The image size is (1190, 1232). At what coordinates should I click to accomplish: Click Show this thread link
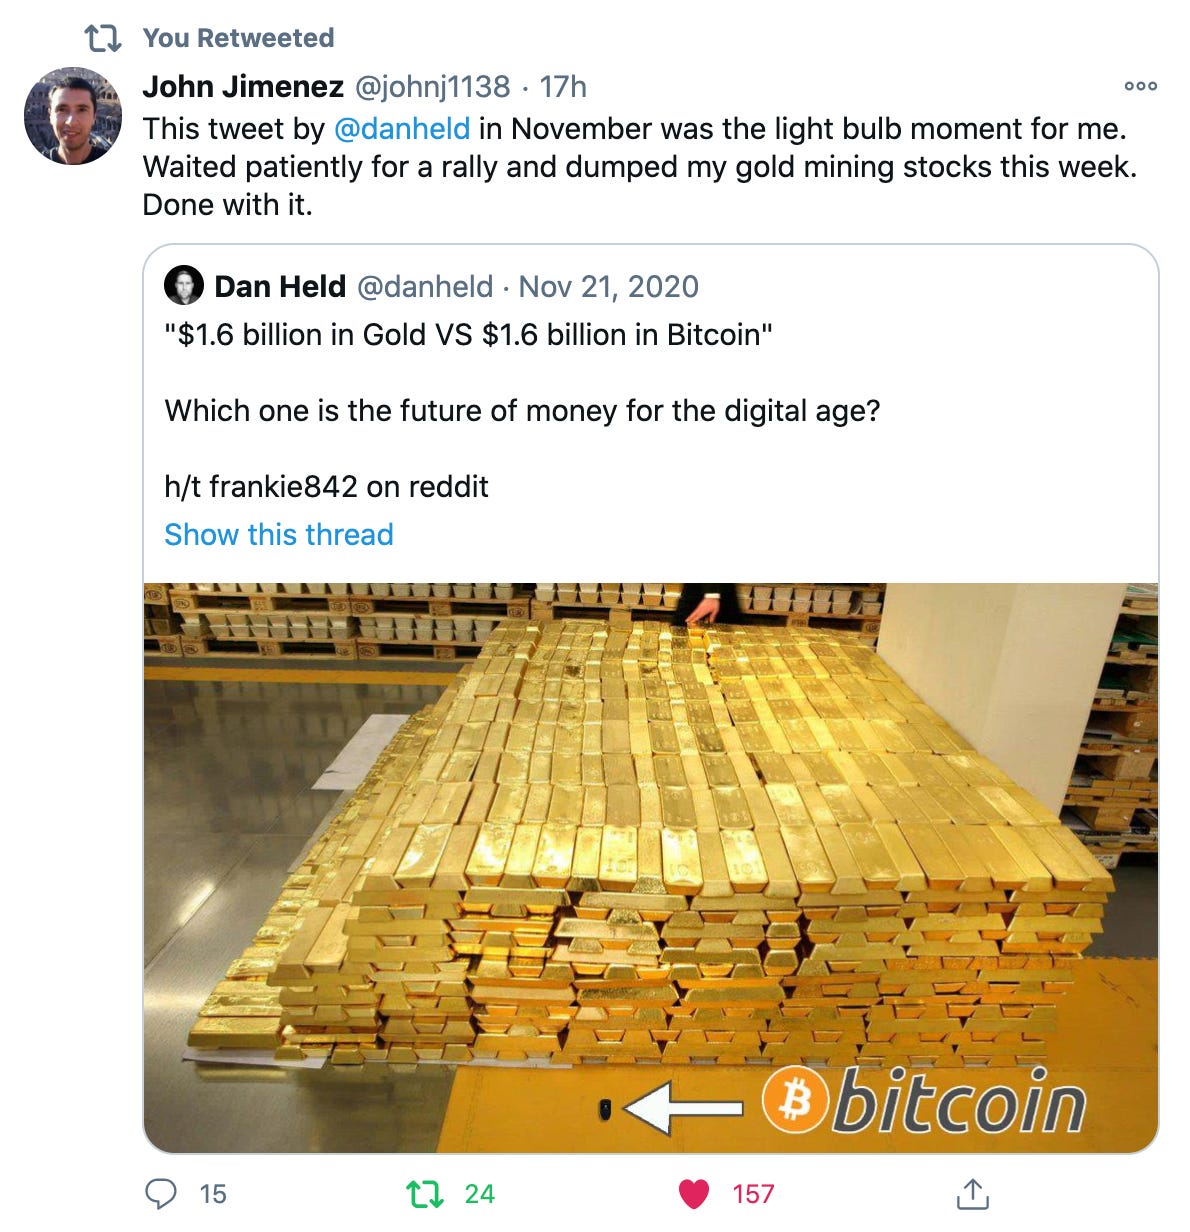tap(279, 534)
